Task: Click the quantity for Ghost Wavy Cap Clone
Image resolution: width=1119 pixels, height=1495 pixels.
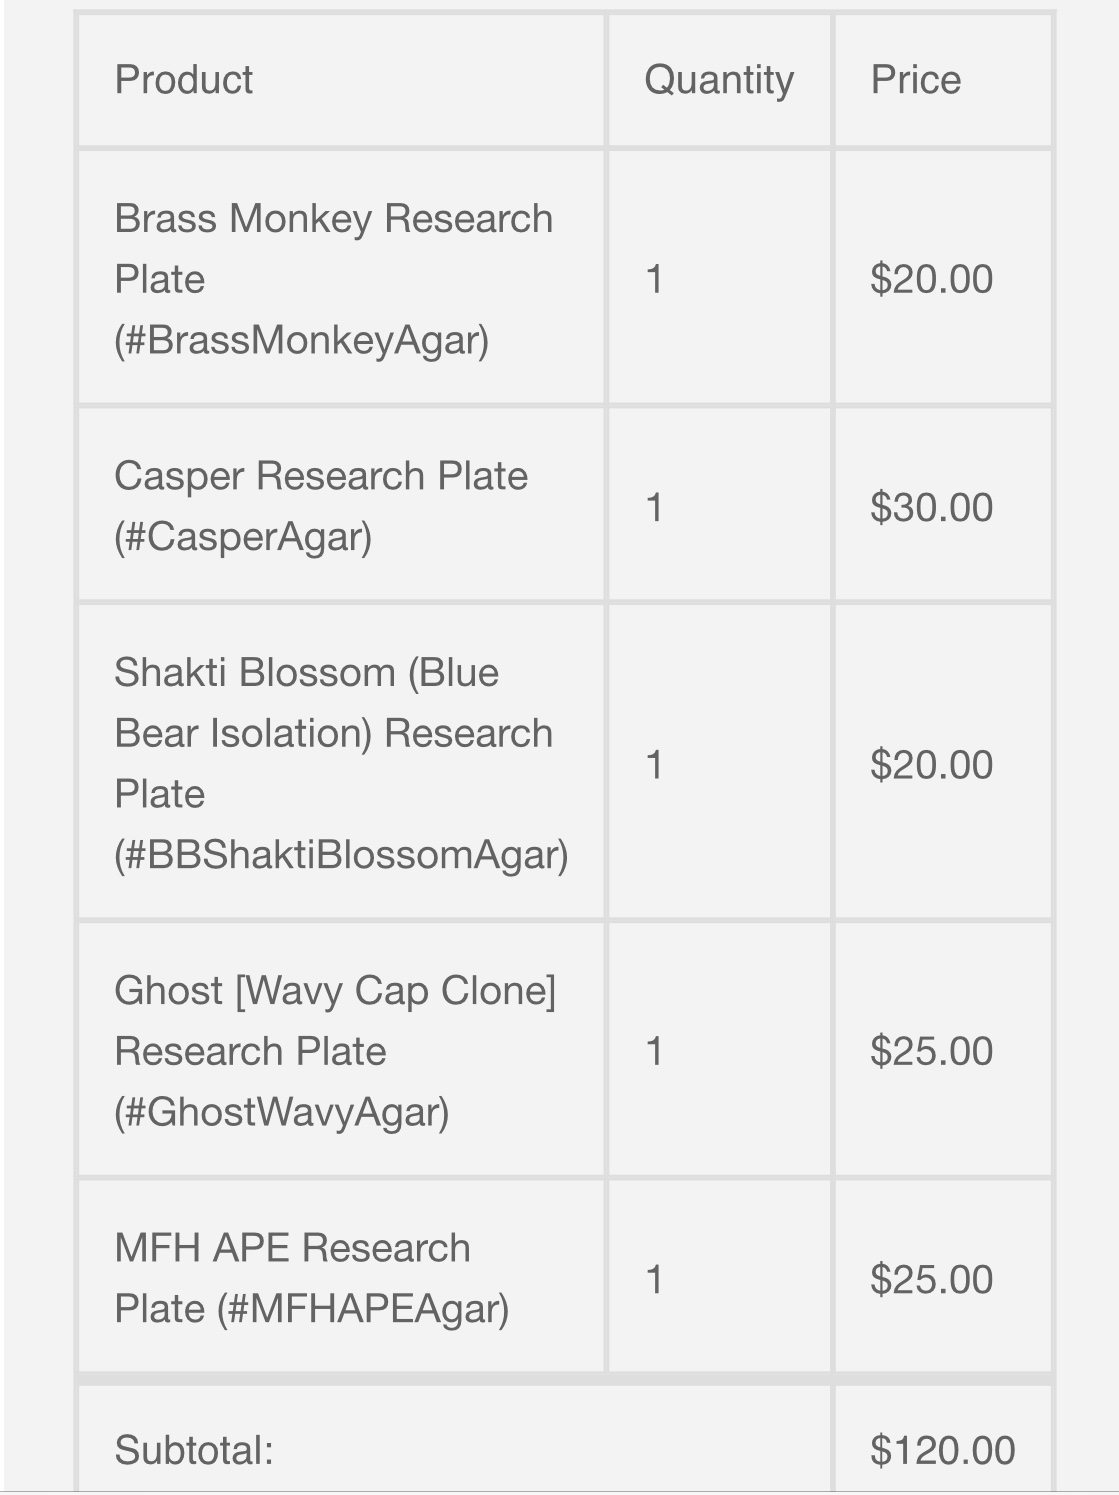Action: point(654,1051)
